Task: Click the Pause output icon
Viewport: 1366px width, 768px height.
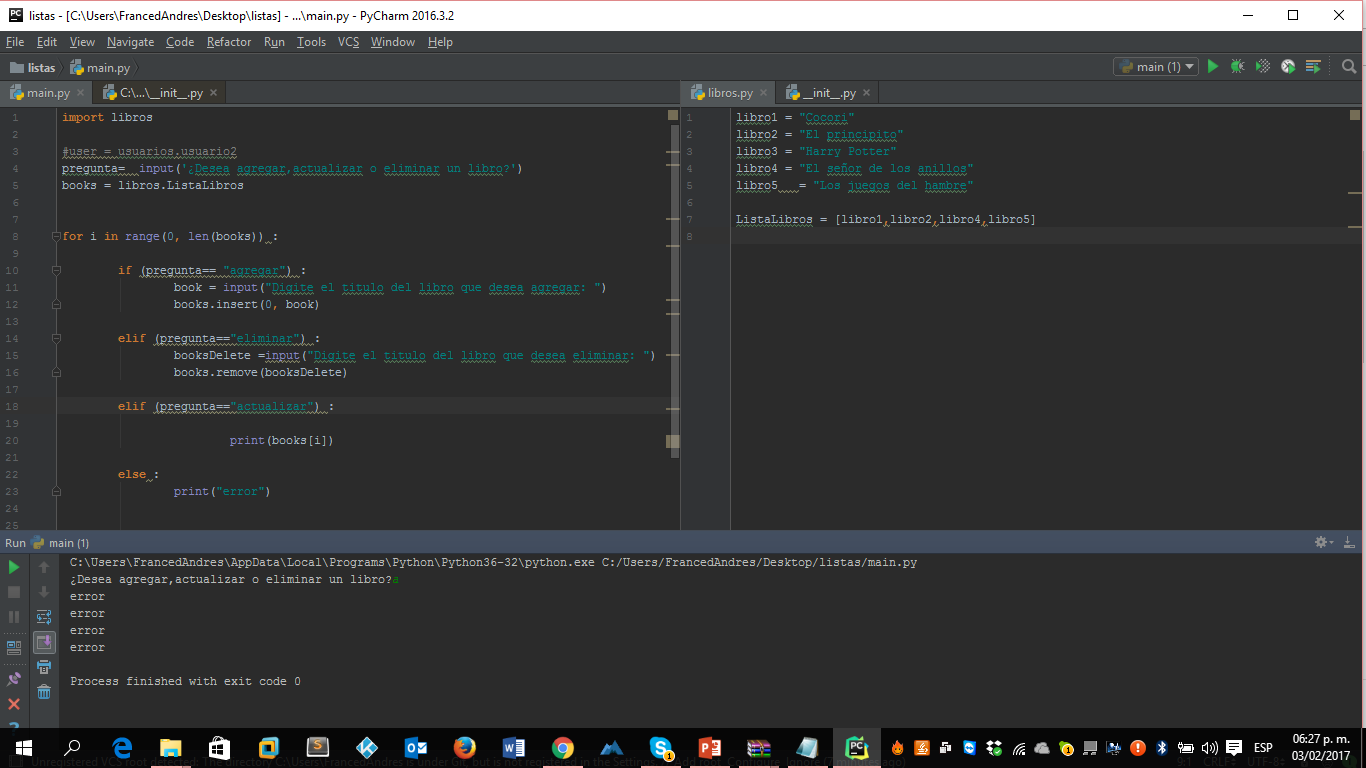Action: pos(14,617)
